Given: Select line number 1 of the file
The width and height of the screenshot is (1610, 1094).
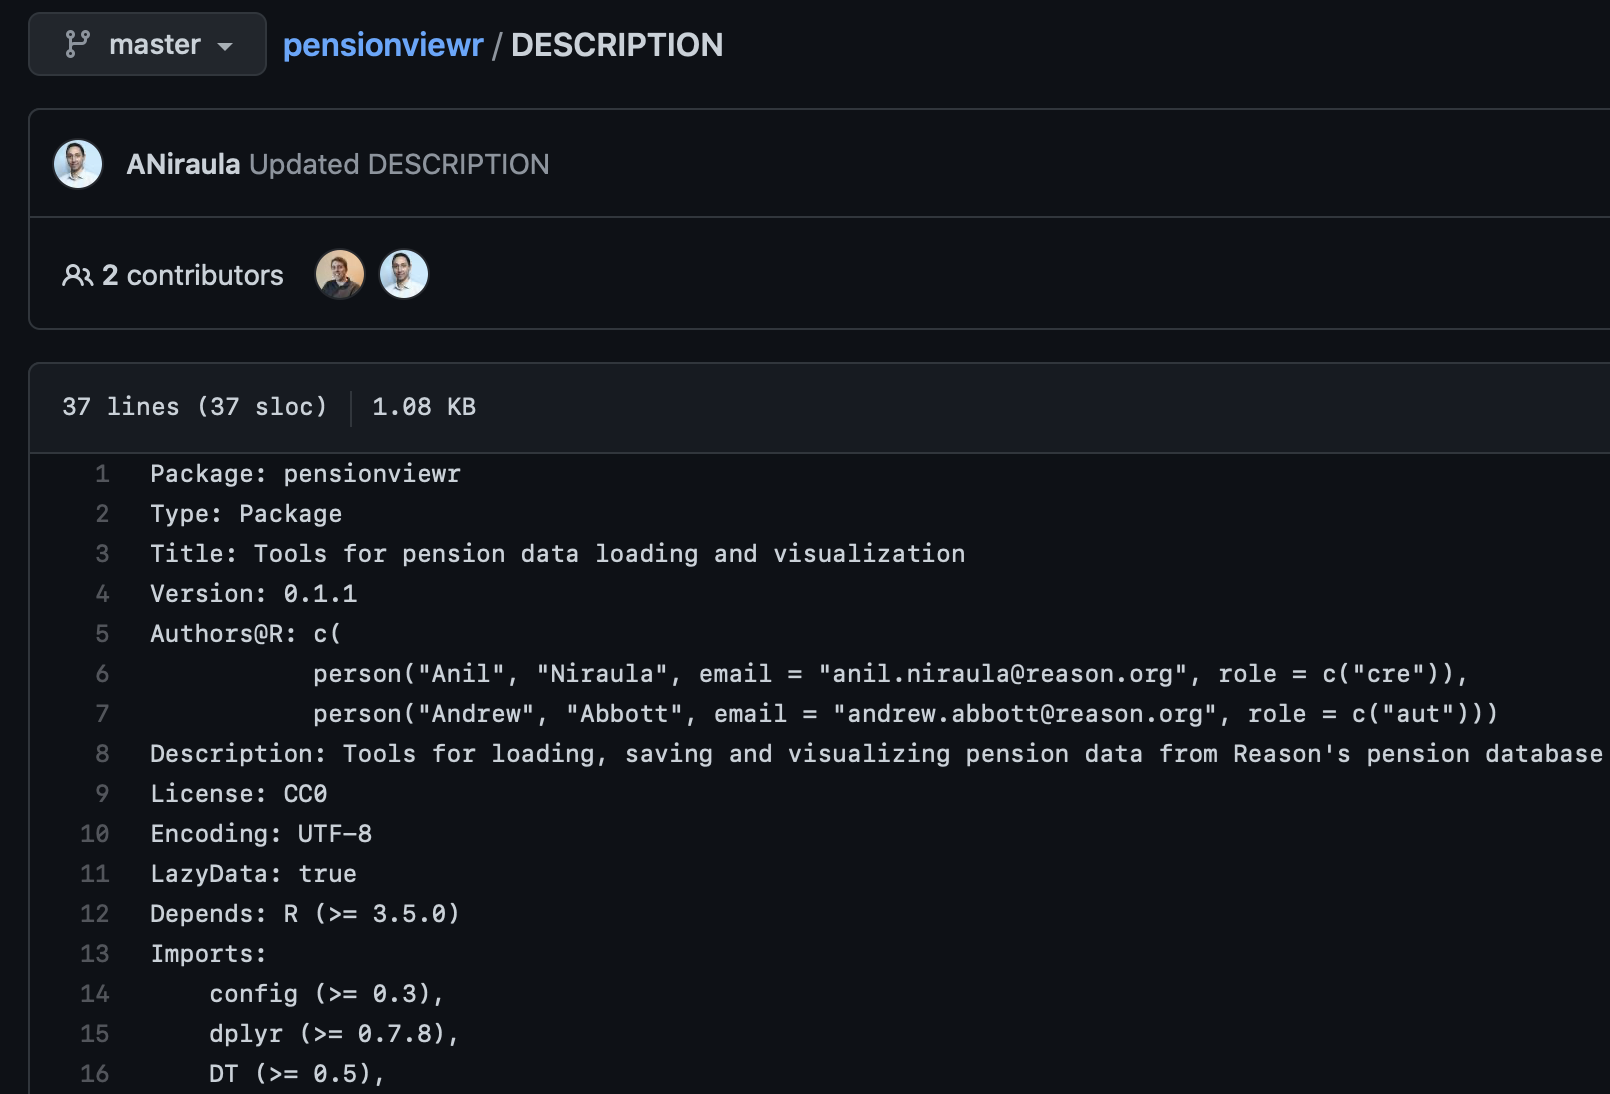Looking at the screenshot, I should [x=102, y=474].
